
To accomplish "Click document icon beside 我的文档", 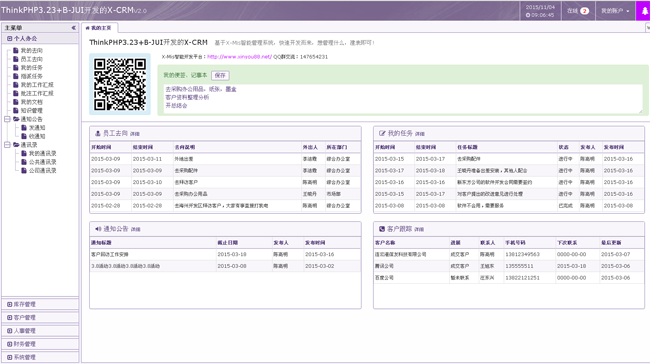I will point(15,102).
